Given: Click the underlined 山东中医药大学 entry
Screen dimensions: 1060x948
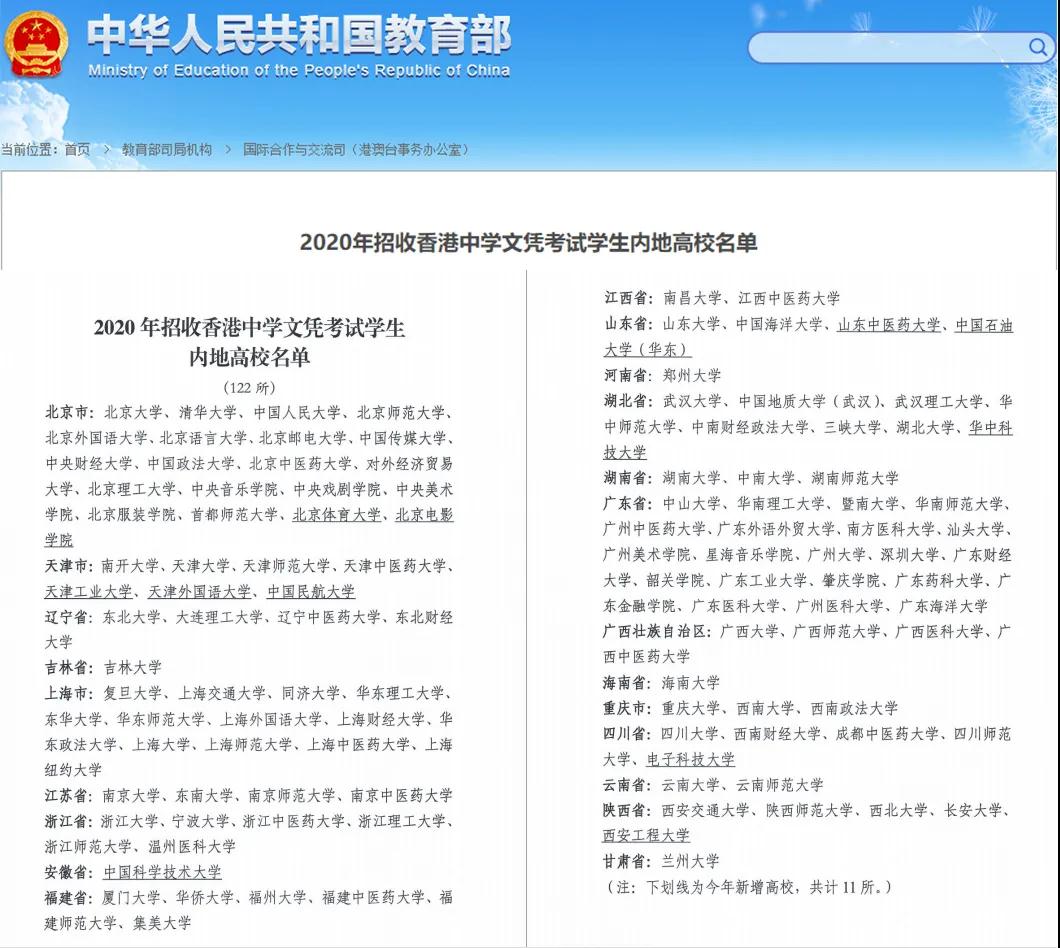Looking at the screenshot, I should (889, 325).
